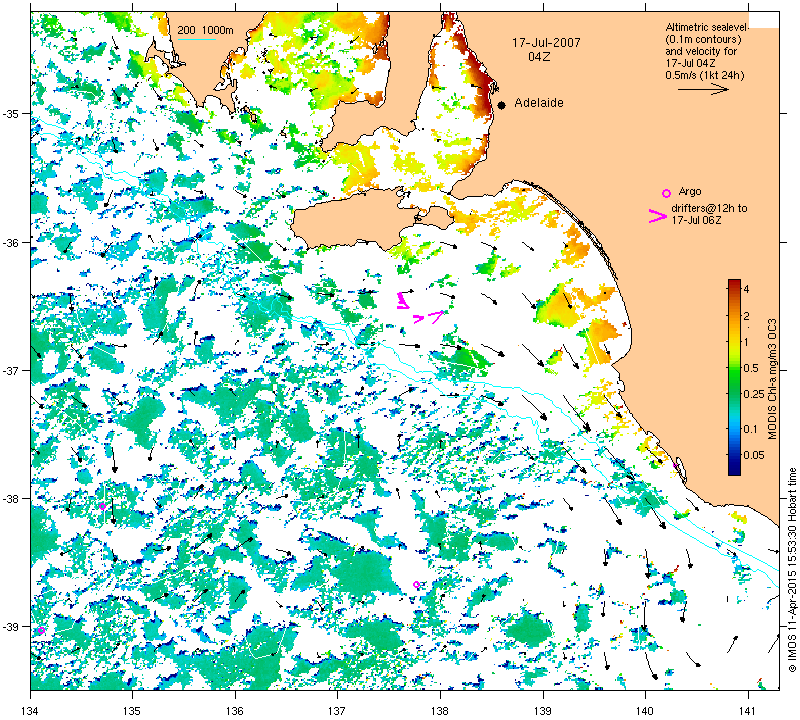Click the Argo float circle near 137.8, -38.7
800x720 pixels.
pos(416,585)
